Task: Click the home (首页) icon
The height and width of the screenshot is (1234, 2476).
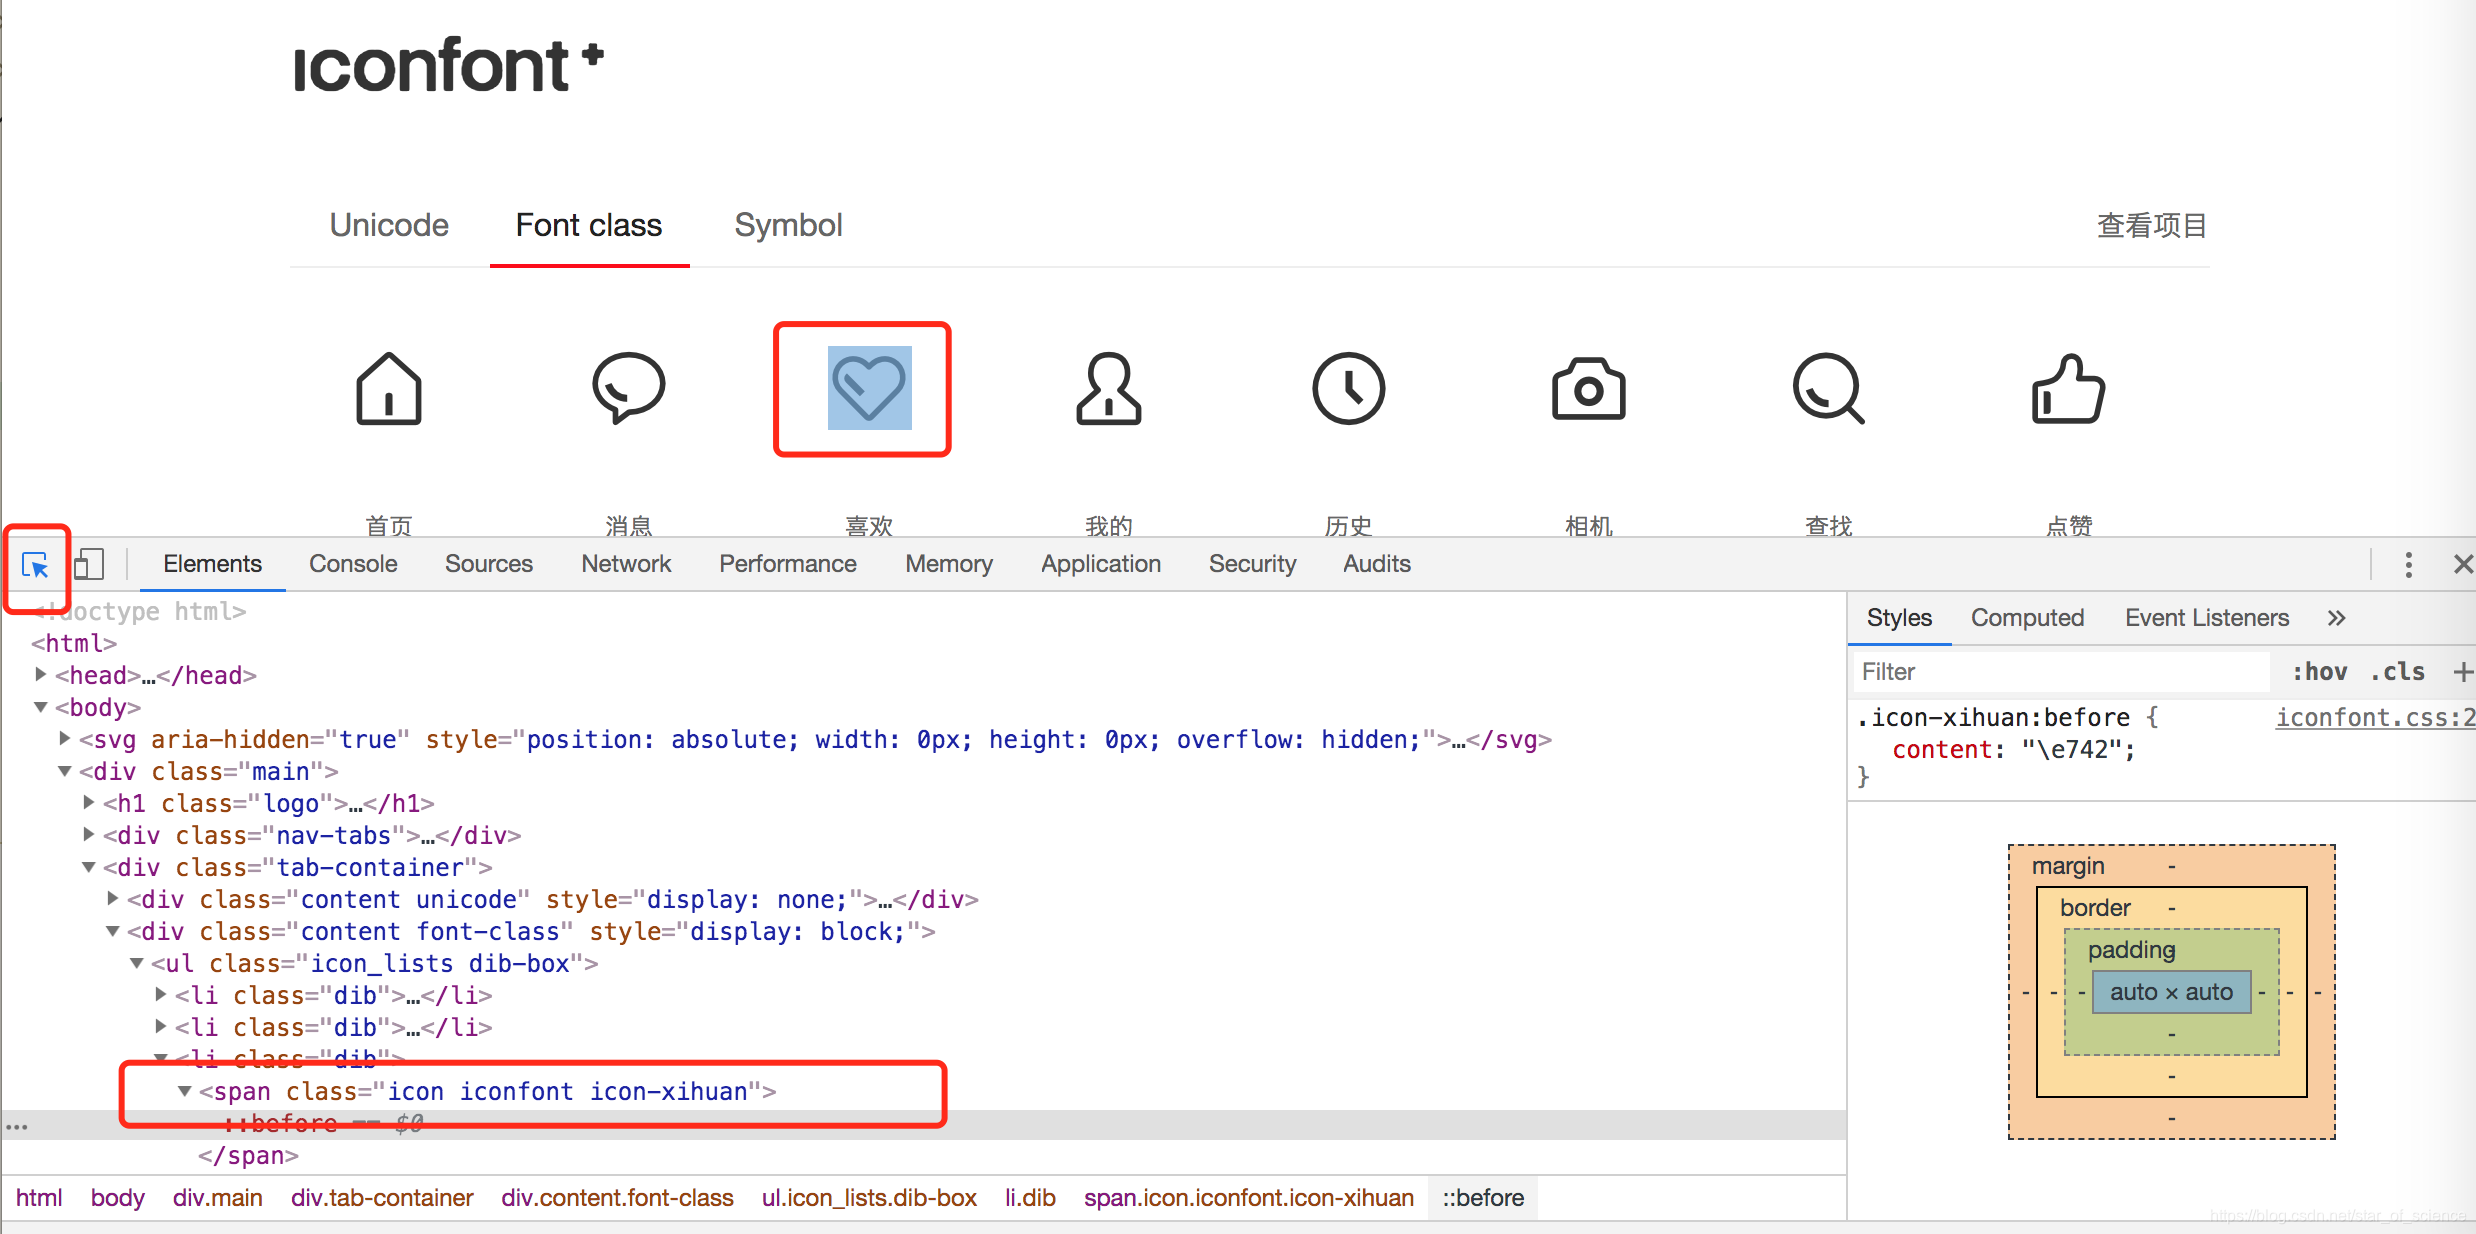Action: tap(389, 389)
